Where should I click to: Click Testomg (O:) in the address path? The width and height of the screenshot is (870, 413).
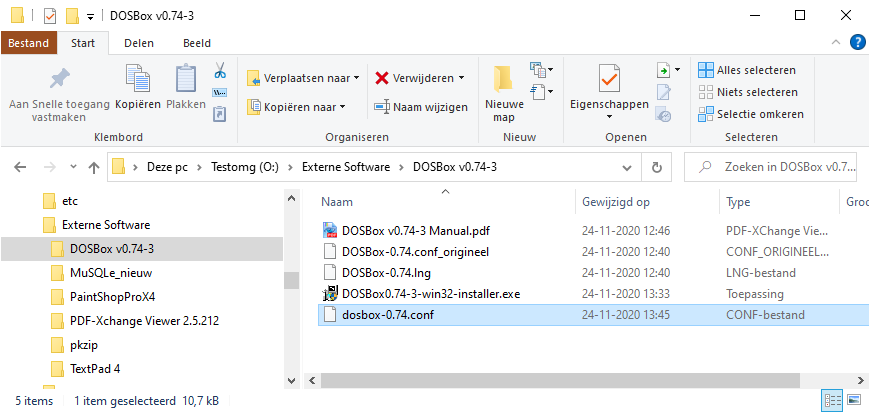pyautogui.click(x=245, y=167)
